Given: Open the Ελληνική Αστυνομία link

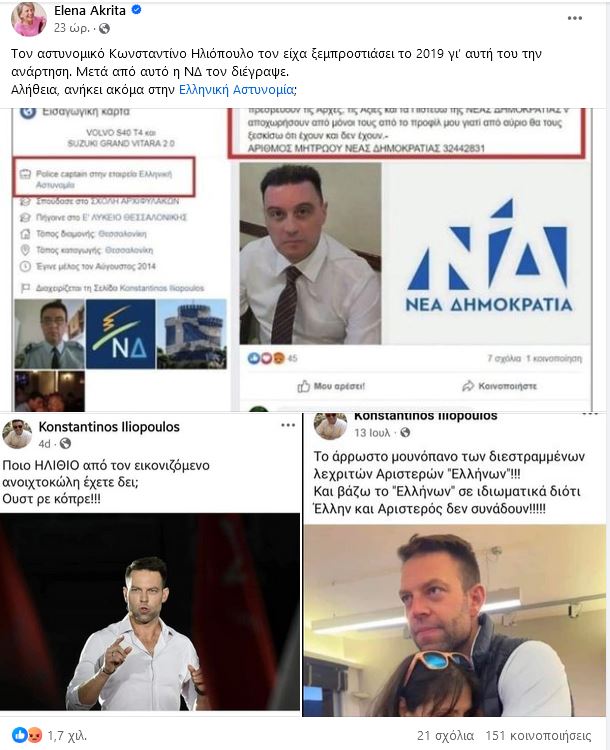Looking at the screenshot, I should (236, 89).
